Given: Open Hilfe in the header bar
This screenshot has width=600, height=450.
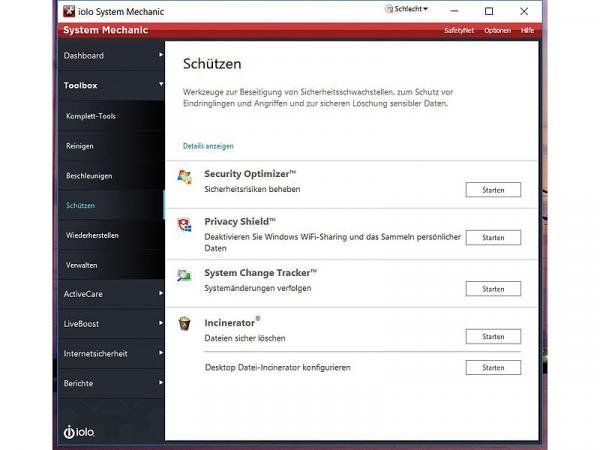Looking at the screenshot, I should (x=527, y=31).
